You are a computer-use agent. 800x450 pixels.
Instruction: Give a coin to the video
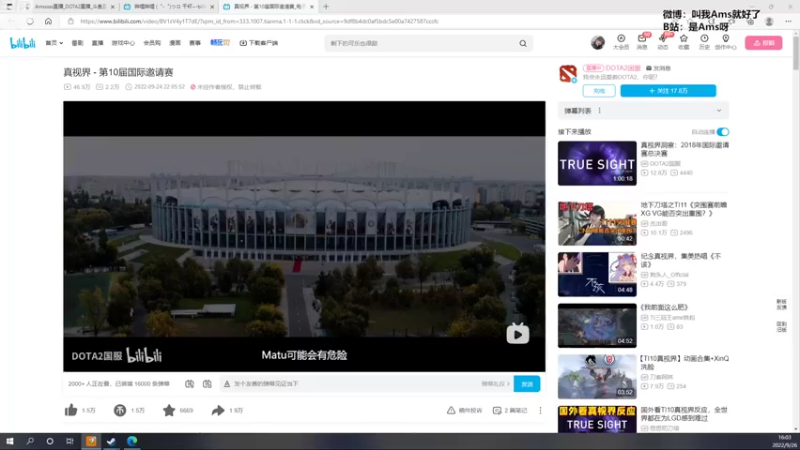click(x=120, y=410)
